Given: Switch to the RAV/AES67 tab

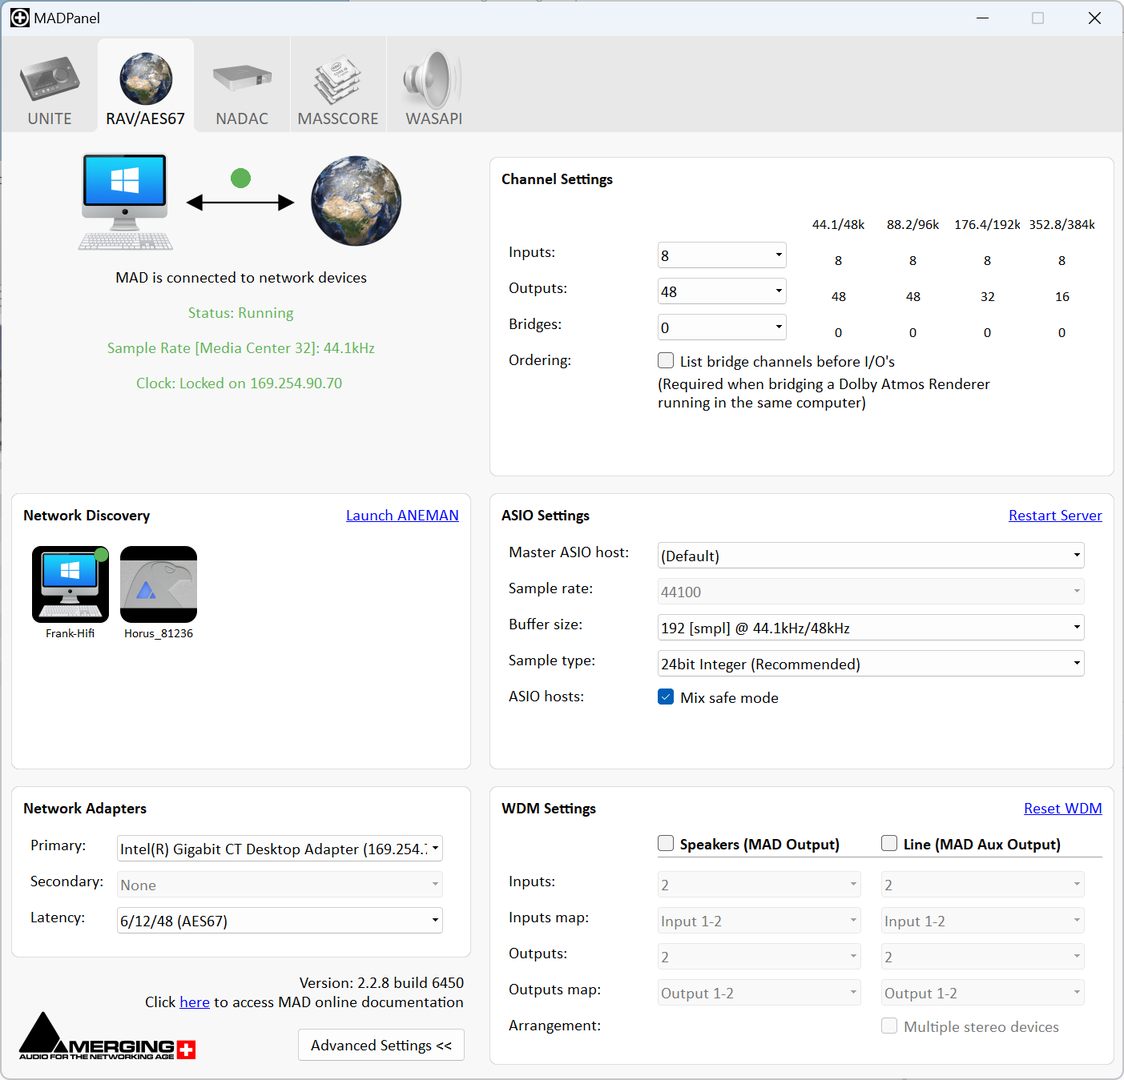Looking at the screenshot, I should 145,87.
